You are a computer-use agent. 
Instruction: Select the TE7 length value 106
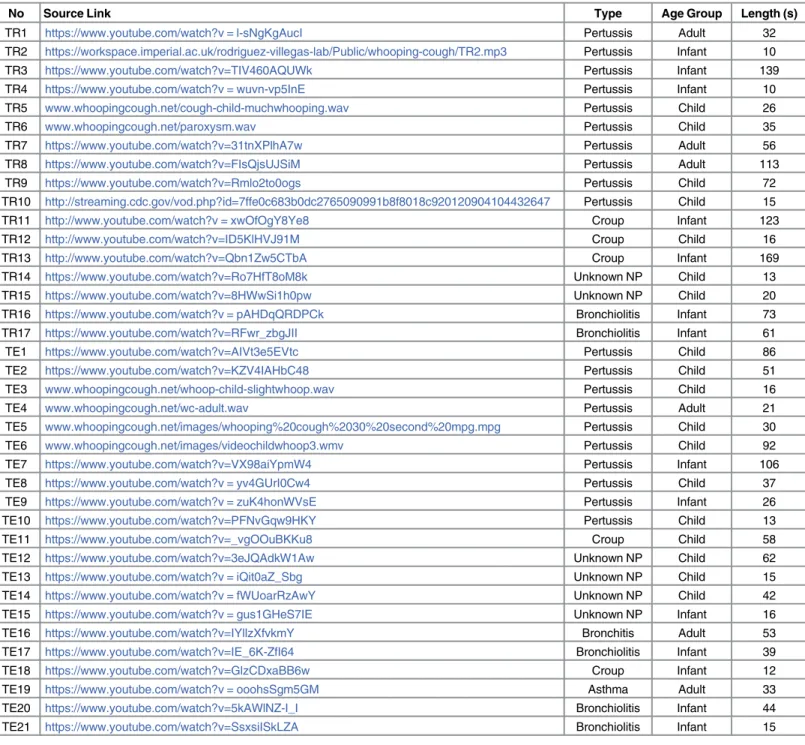coord(769,464)
